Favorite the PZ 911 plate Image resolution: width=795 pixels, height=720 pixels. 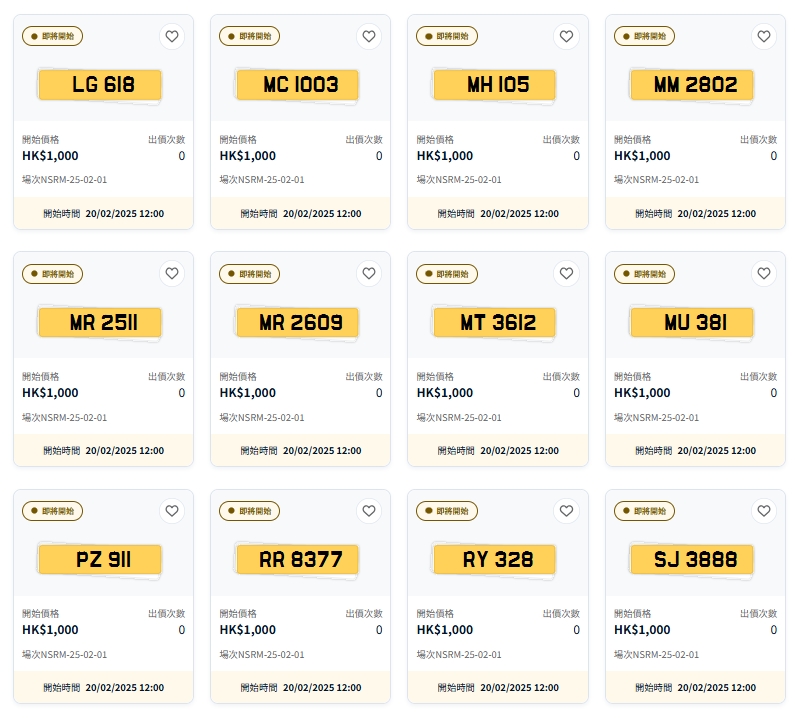pyautogui.click(x=172, y=510)
